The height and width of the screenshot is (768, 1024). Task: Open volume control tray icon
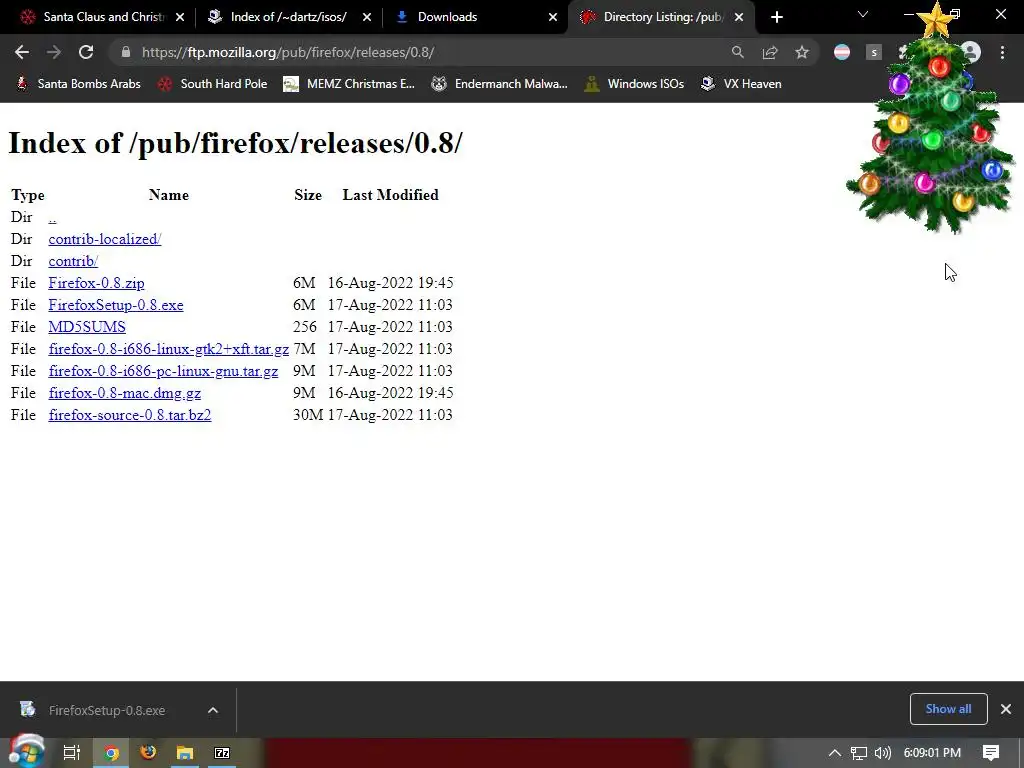pos(882,753)
